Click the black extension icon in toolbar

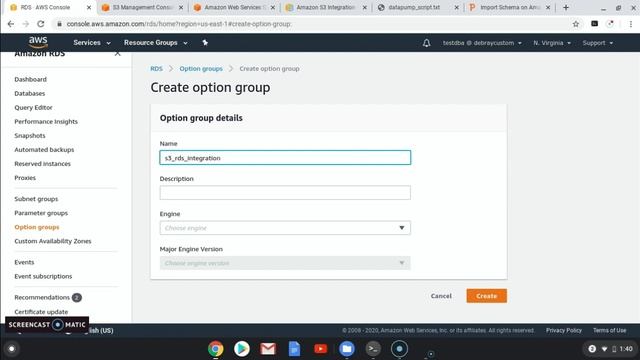coord(594,24)
